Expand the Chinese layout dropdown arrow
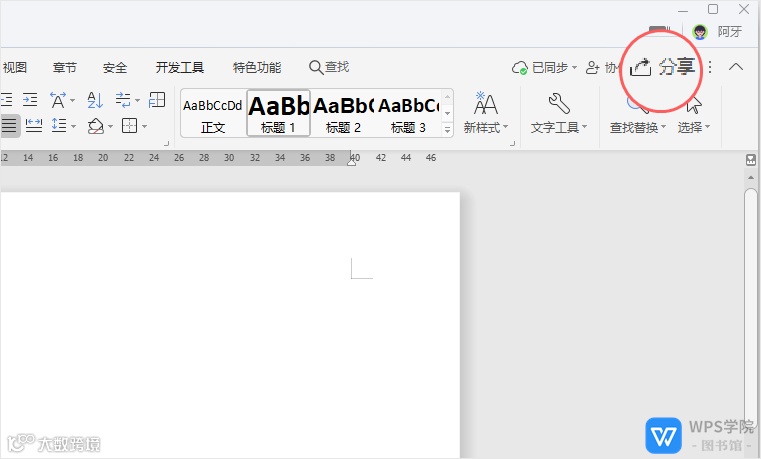The height and width of the screenshot is (459, 761). point(72,100)
